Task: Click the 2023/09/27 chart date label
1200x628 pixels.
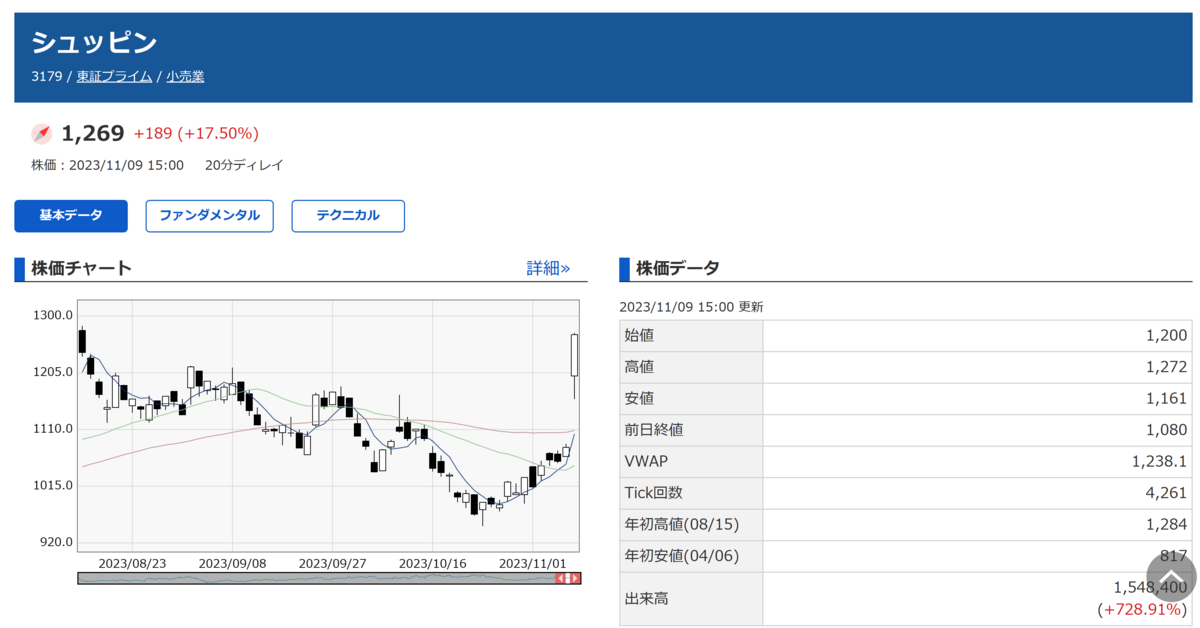Action: click(332, 563)
